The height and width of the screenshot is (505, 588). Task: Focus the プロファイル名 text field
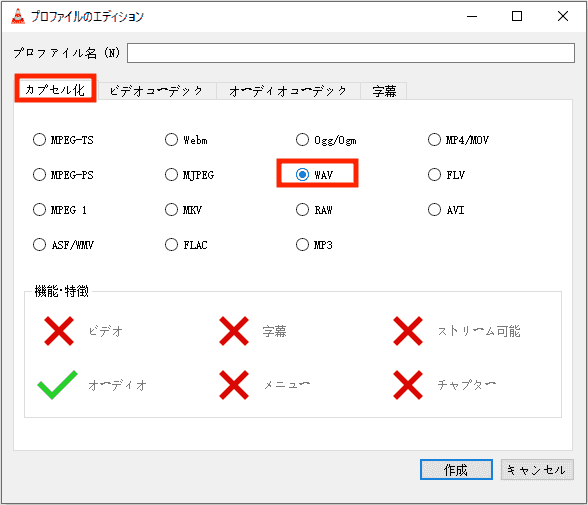[x=351, y=53]
